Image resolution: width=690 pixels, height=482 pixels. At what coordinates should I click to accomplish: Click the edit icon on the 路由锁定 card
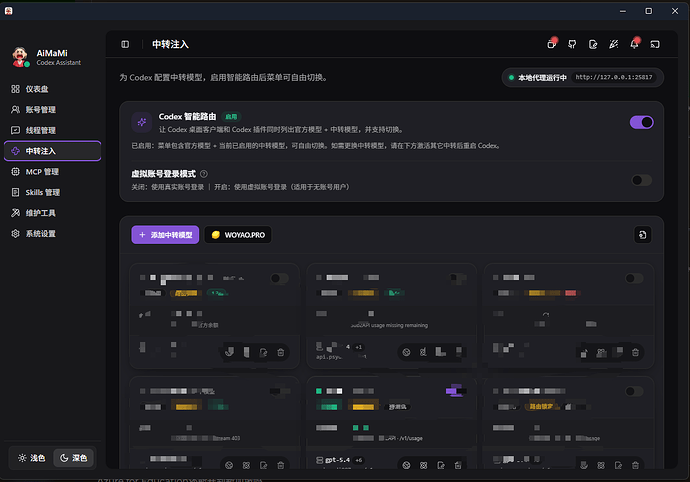coord(618,465)
